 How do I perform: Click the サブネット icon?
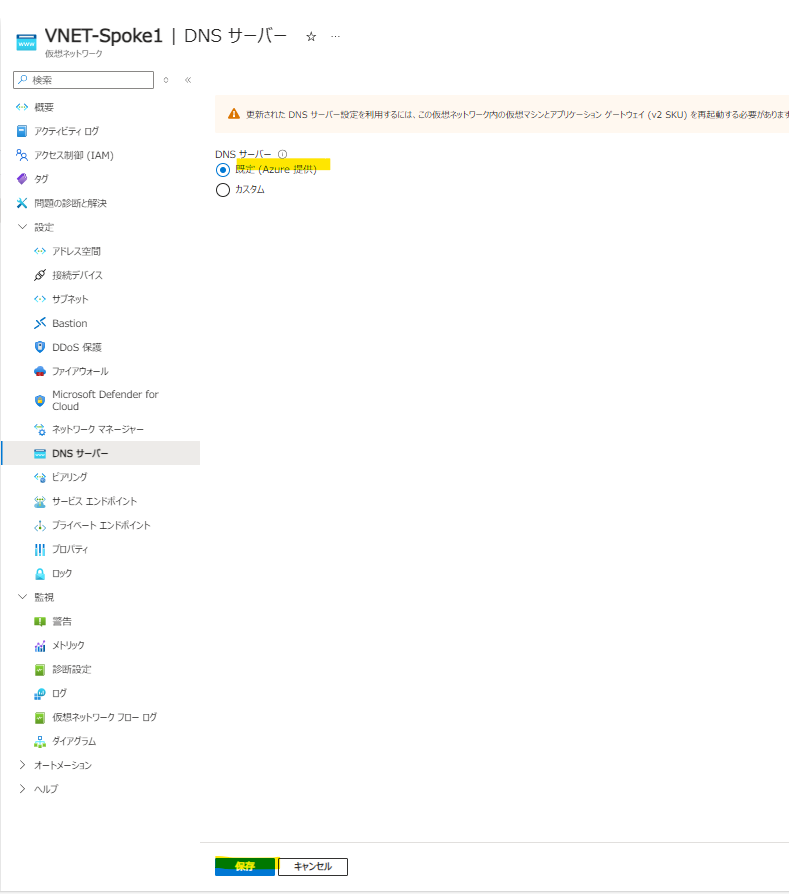40,299
